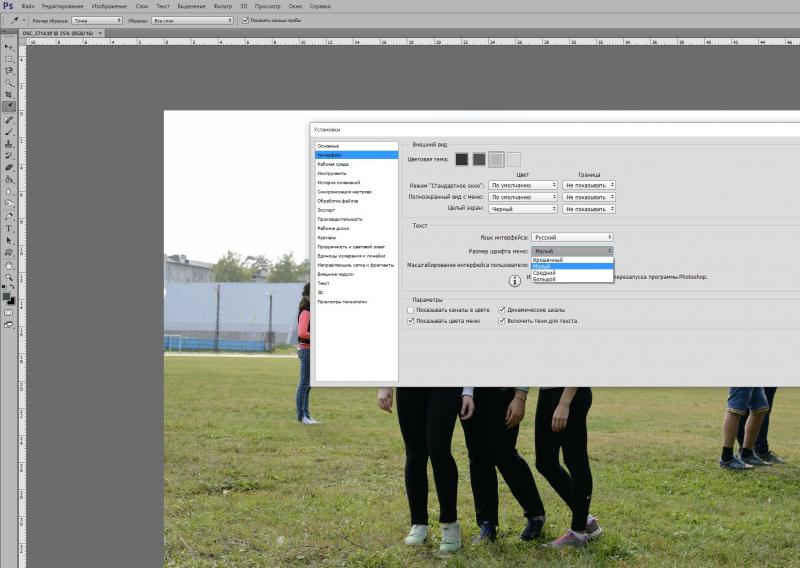Screen dimensions: 800x568
Task: Choose 'Крошечный' font size option
Action: [572, 260]
